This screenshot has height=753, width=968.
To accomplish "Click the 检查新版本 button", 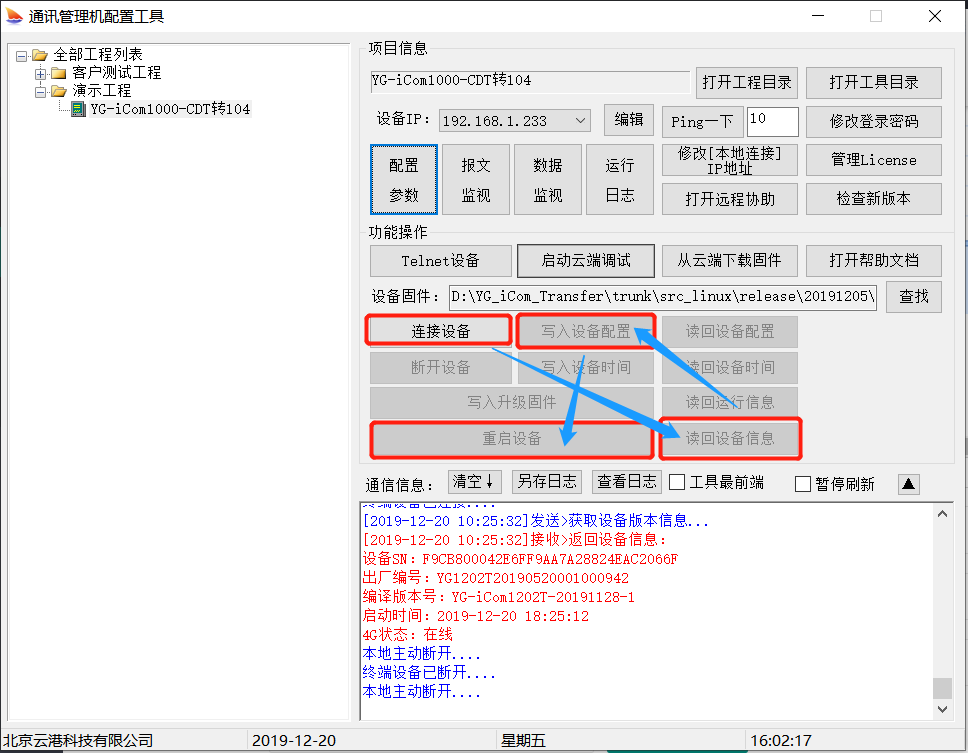I will pyautogui.click(x=874, y=199).
